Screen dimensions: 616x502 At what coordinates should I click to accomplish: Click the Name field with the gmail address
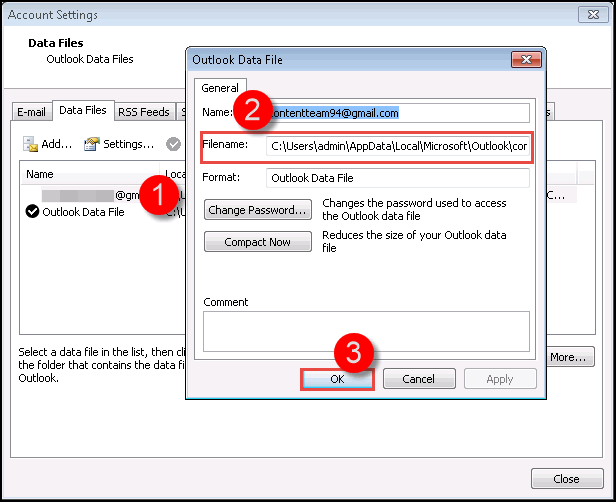(400, 113)
